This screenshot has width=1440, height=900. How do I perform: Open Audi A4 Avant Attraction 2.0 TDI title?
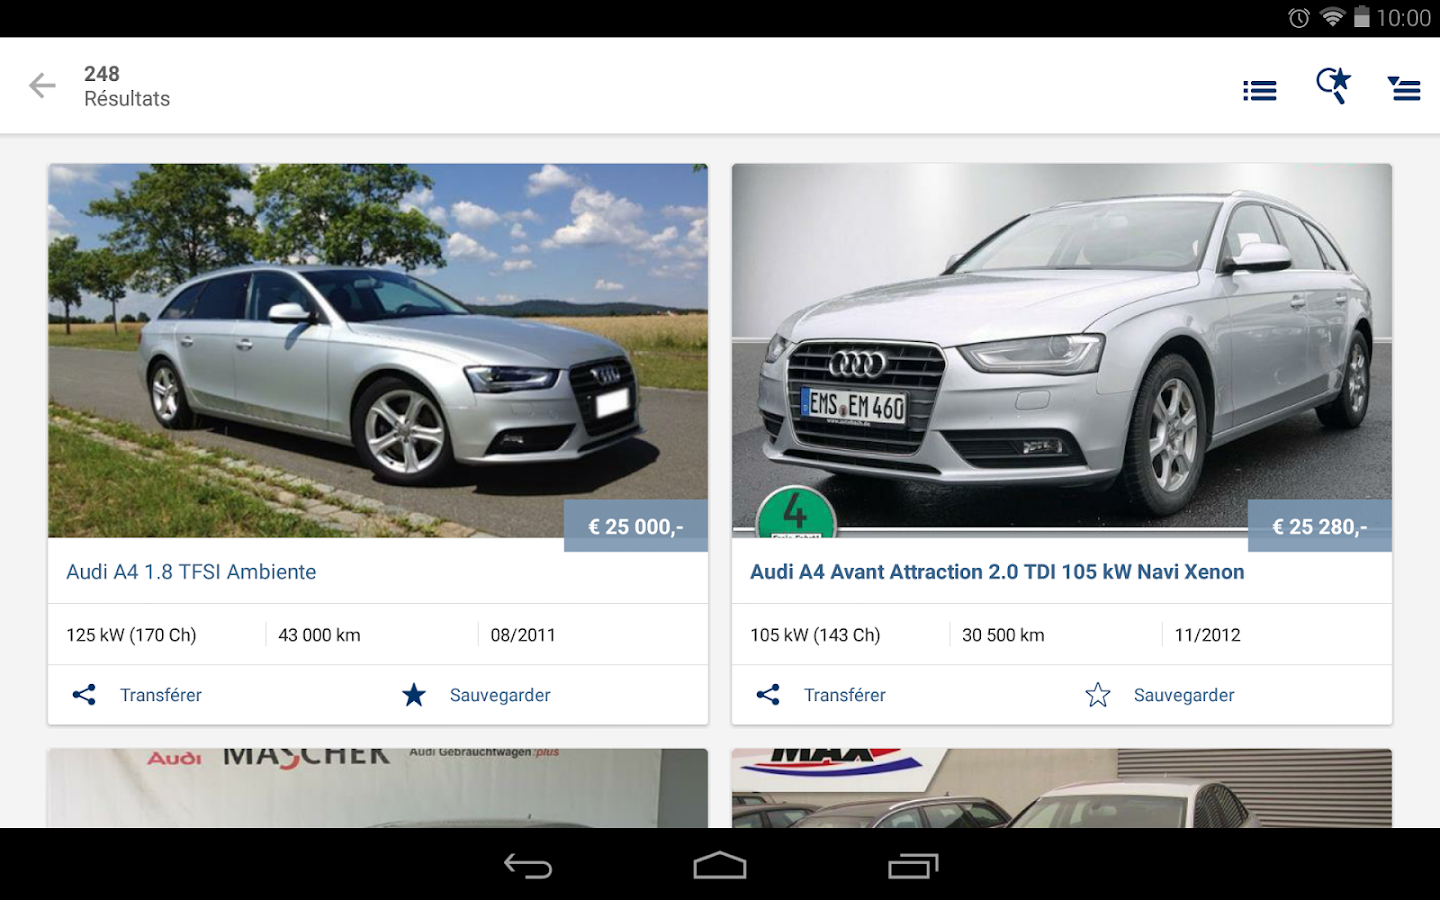[997, 572]
